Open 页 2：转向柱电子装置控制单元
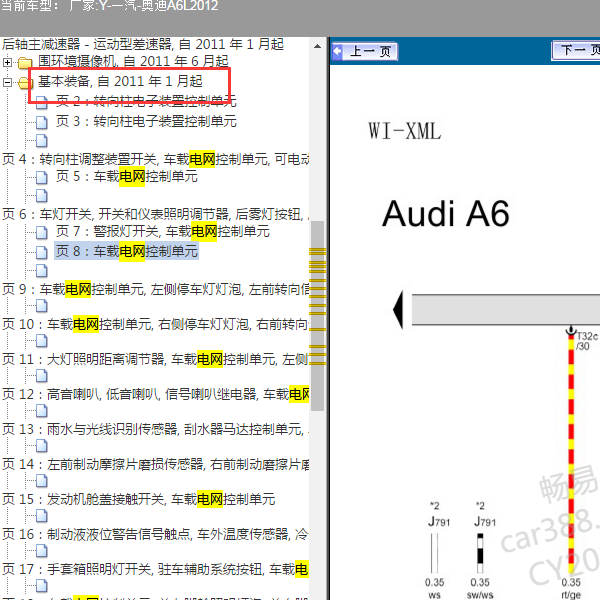This screenshot has width=600, height=600. (146, 101)
